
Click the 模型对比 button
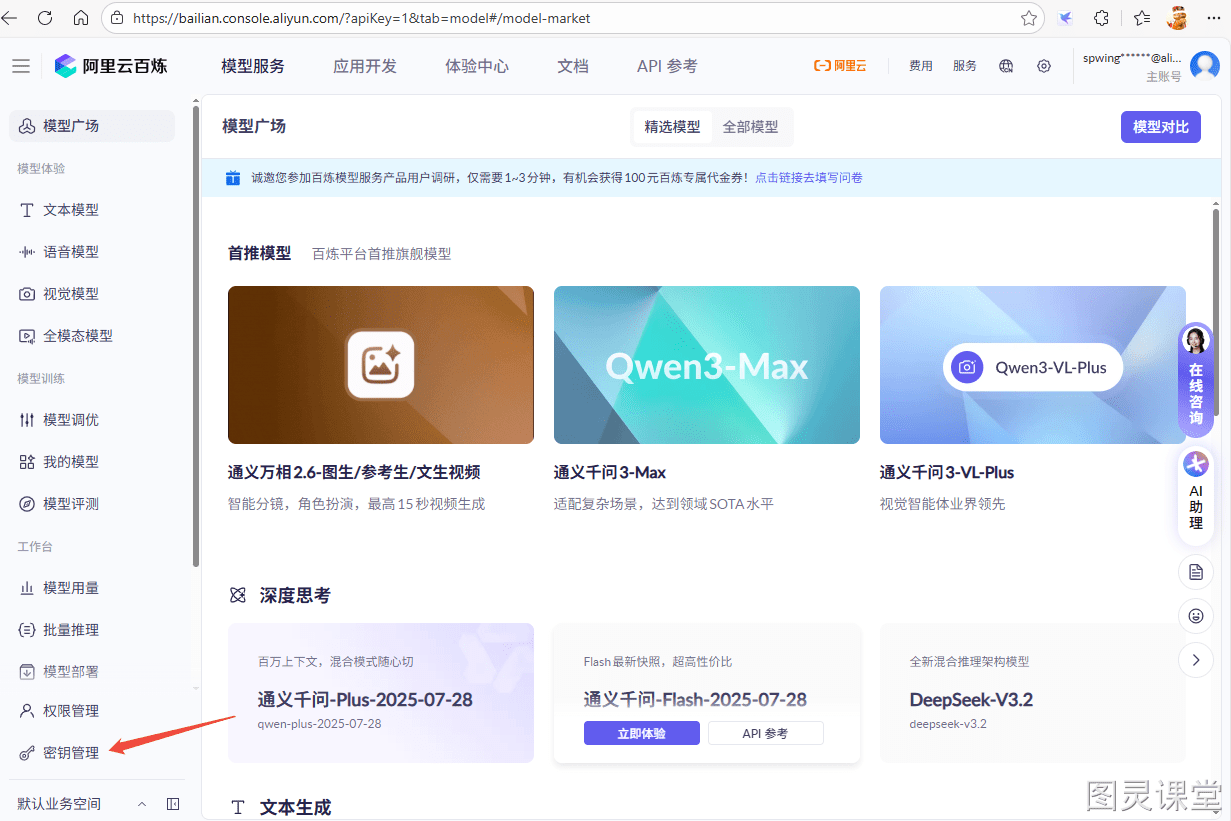pyautogui.click(x=1161, y=127)
